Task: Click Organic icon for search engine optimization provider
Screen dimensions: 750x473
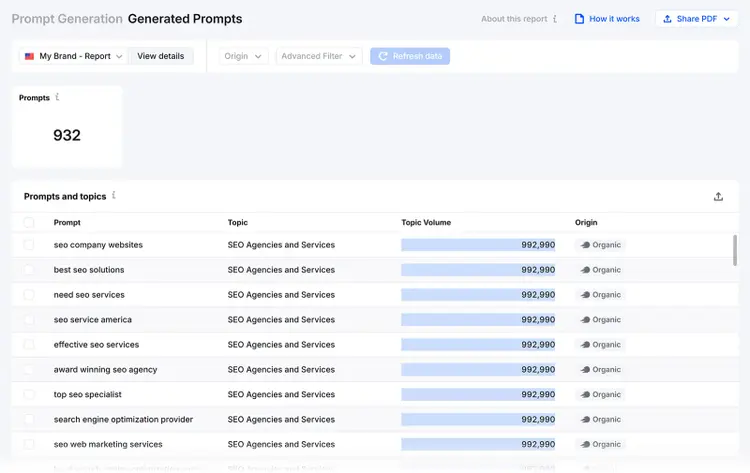Action: coord(585,419)
